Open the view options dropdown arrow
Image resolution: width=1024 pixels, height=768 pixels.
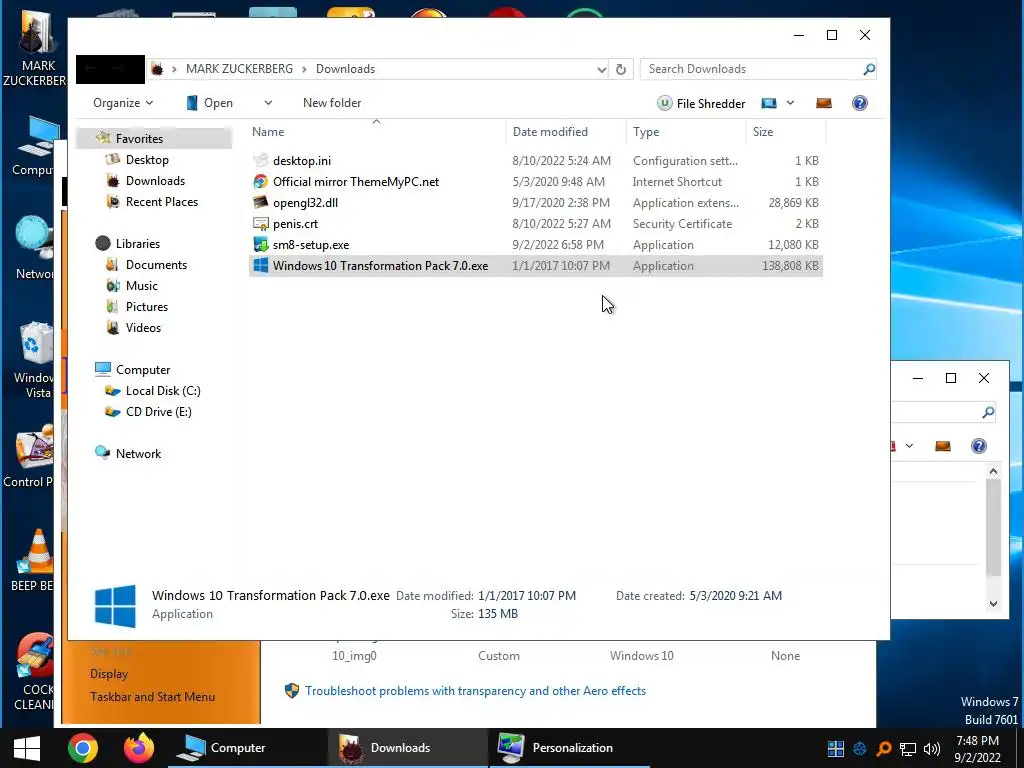click(x=790, y=103)
